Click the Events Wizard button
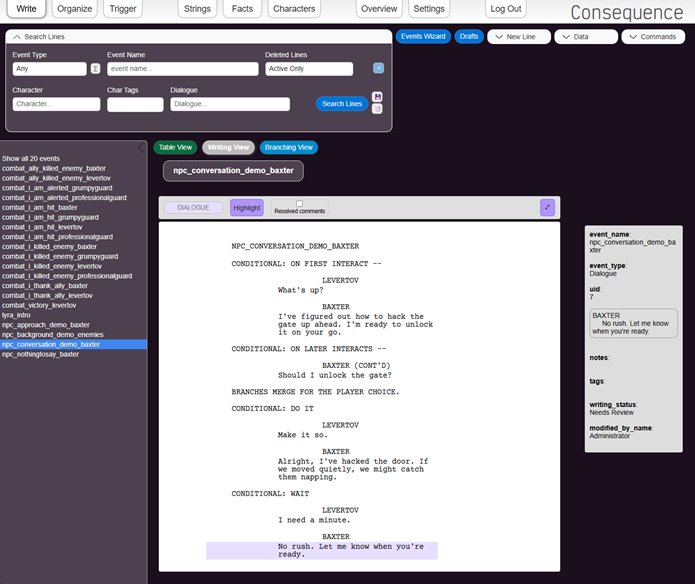The height and width of the screenshot is (584, 695). click(x=423, y=36)
